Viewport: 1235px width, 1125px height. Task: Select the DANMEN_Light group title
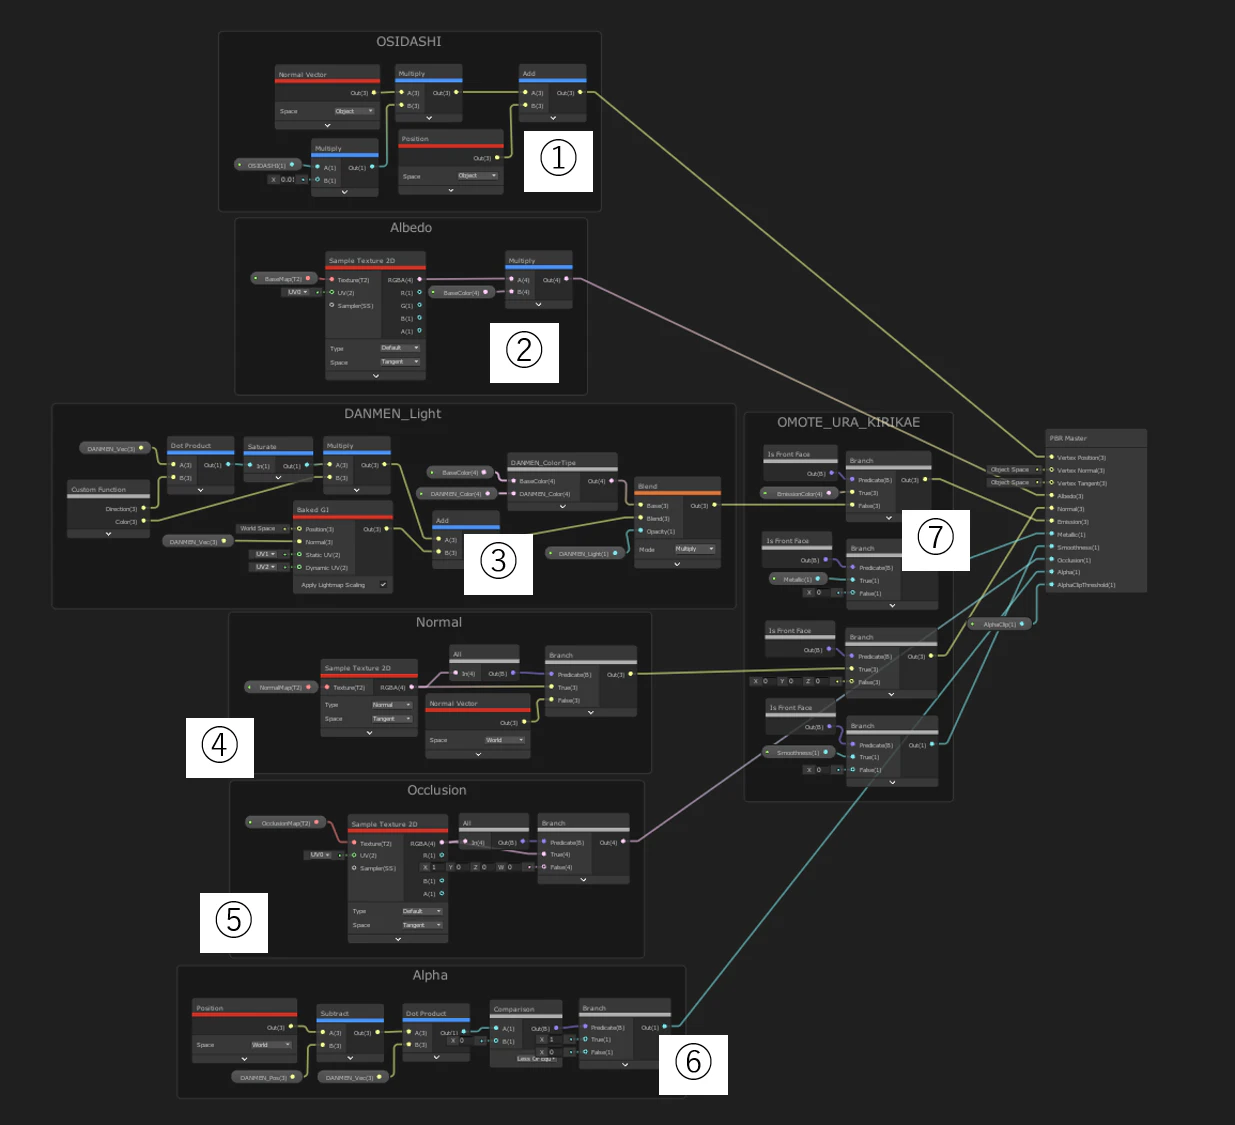(x=393, y=413)
